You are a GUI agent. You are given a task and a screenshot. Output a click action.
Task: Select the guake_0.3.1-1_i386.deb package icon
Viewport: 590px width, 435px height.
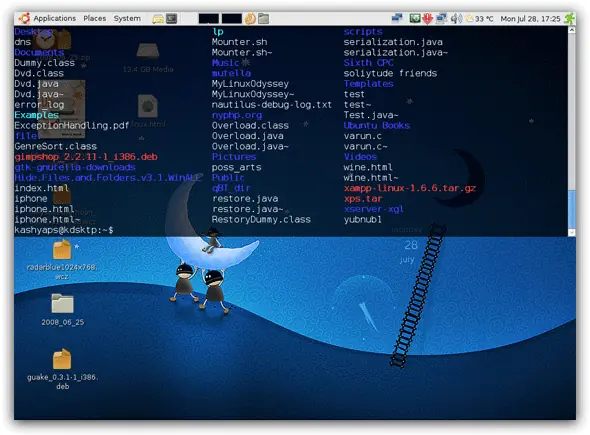[x=62, y=369]
